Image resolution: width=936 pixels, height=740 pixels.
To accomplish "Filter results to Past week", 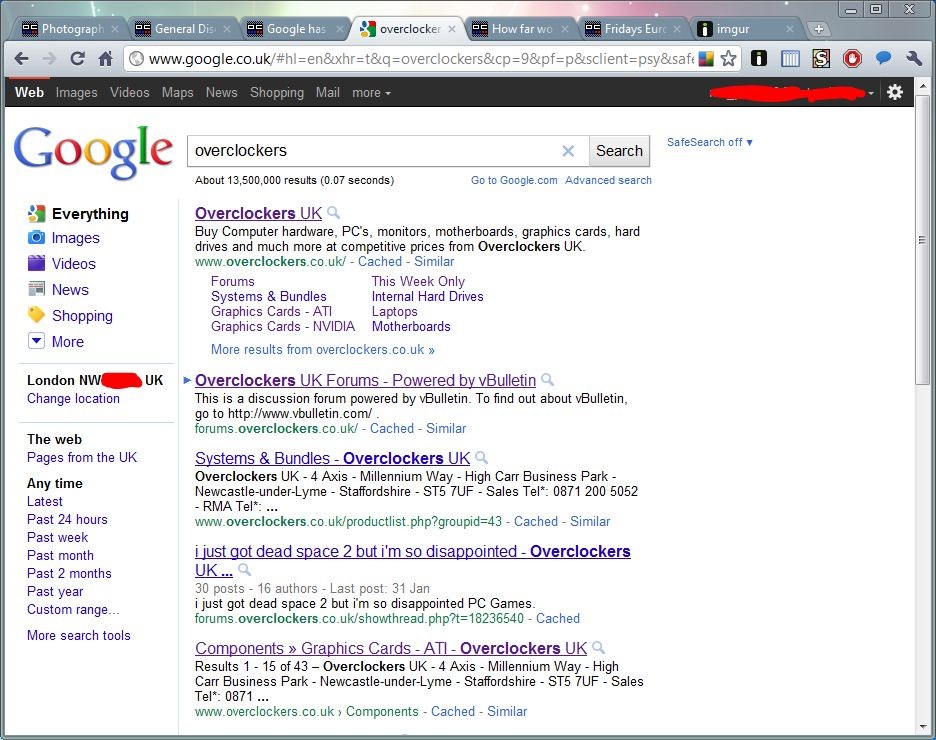I will click(57, 538).
